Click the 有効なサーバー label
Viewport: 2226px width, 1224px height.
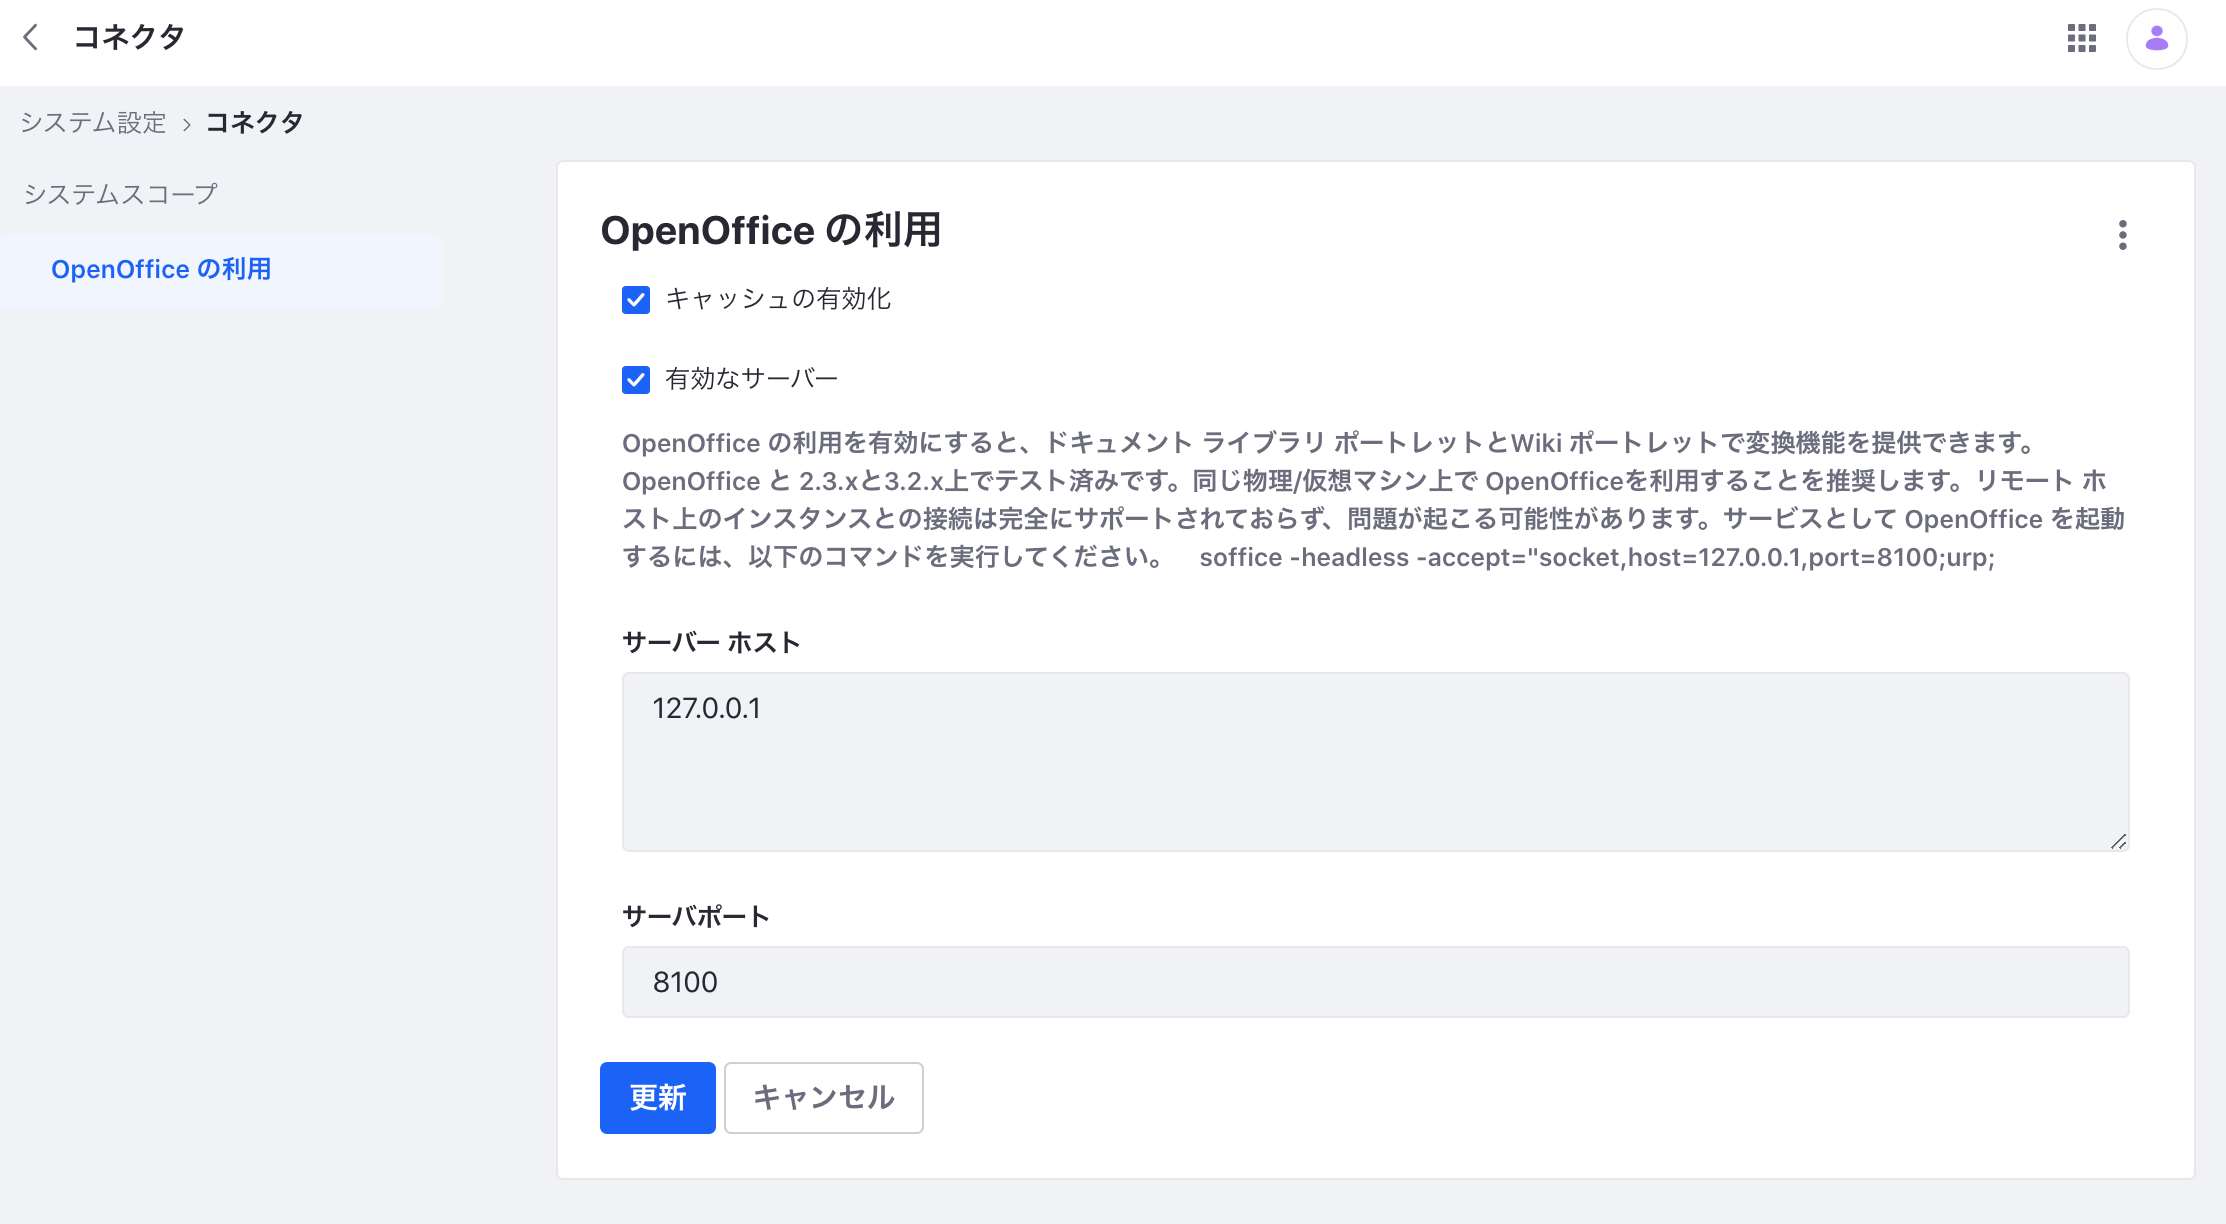(751, 379)
